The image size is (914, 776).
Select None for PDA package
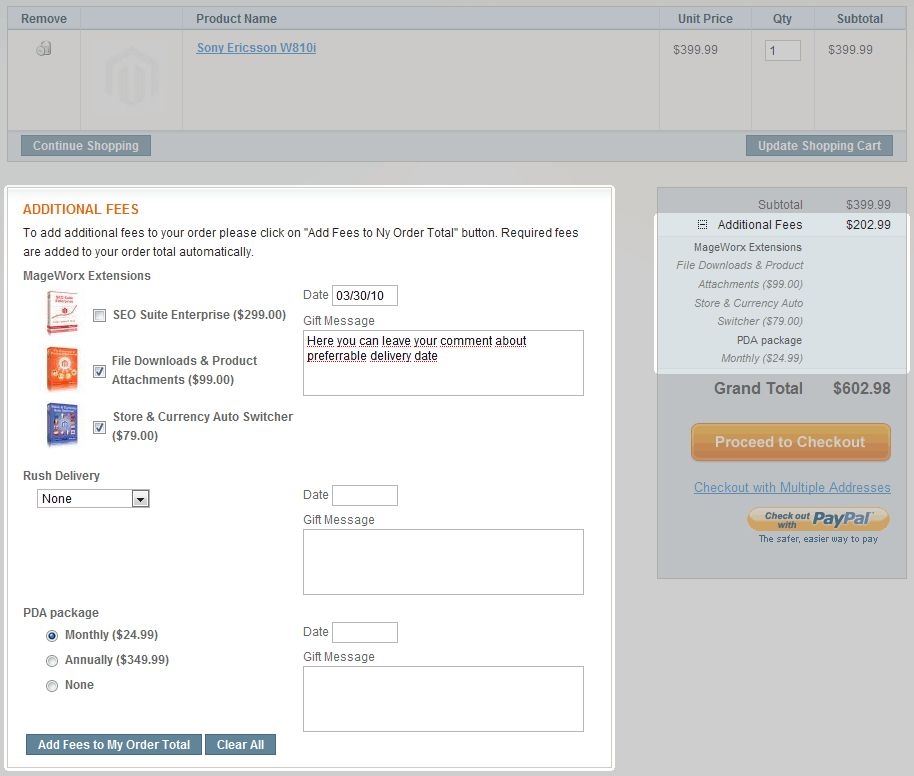52,686
